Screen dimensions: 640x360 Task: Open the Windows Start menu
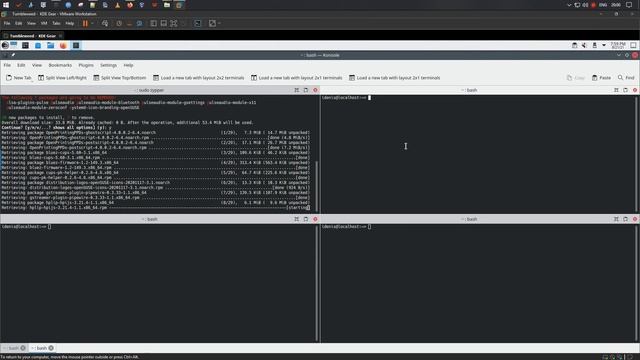(6, 5)
